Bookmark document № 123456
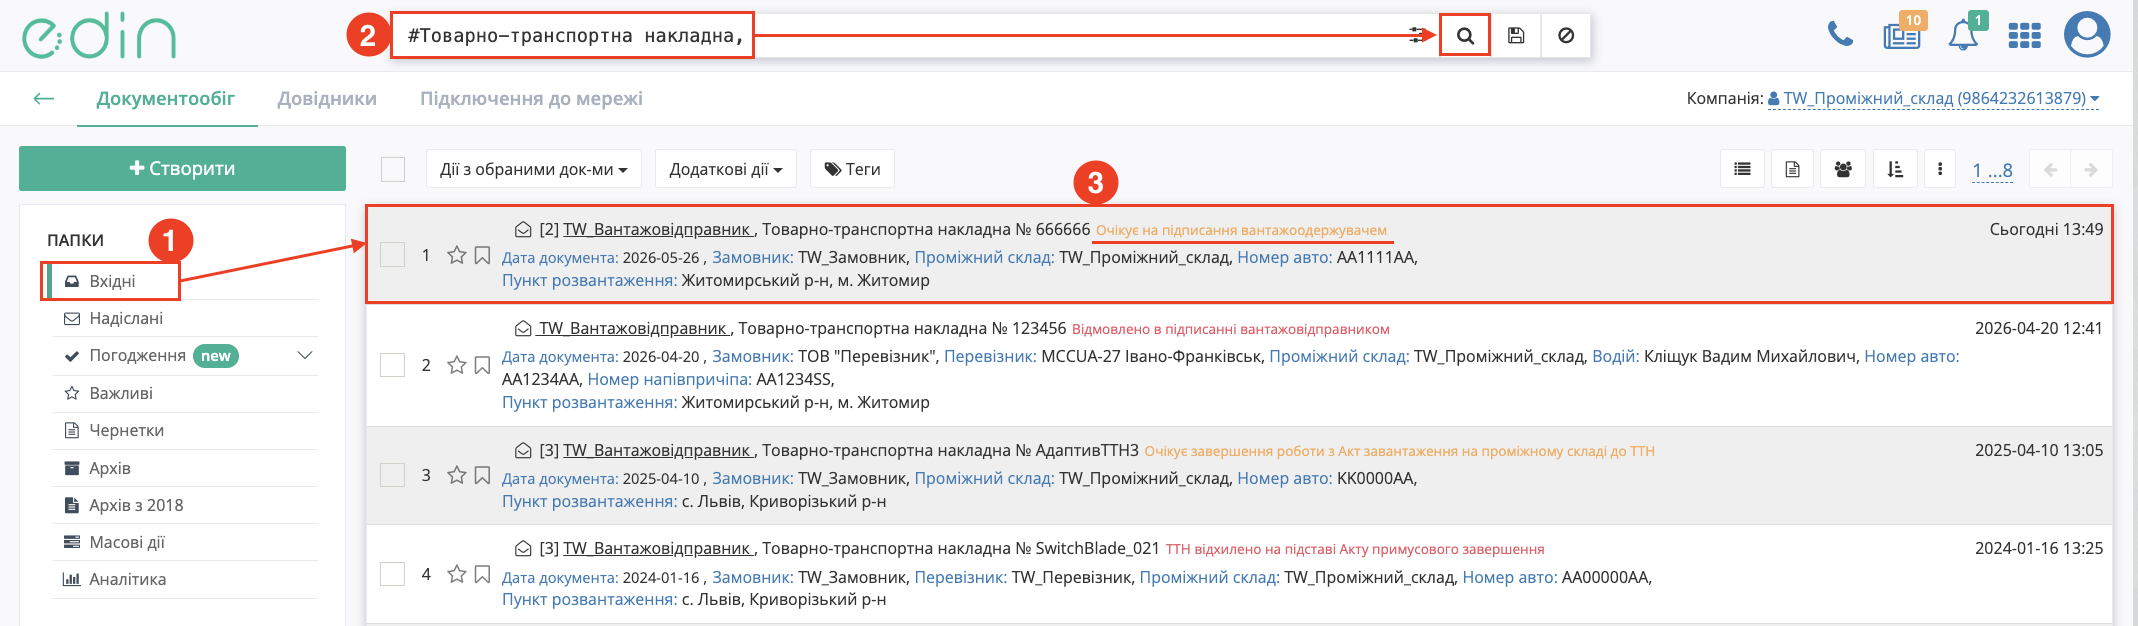 (x=482, y=365)
